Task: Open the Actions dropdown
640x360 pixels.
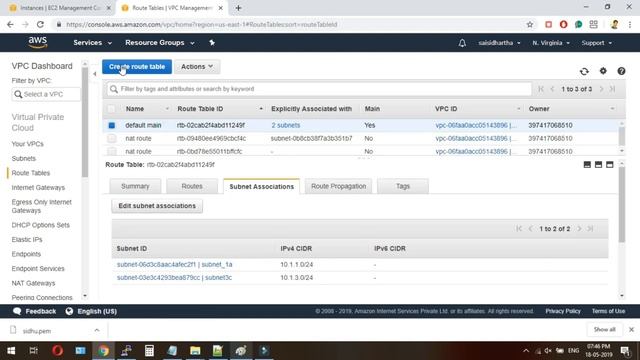Action: point(197,67)
